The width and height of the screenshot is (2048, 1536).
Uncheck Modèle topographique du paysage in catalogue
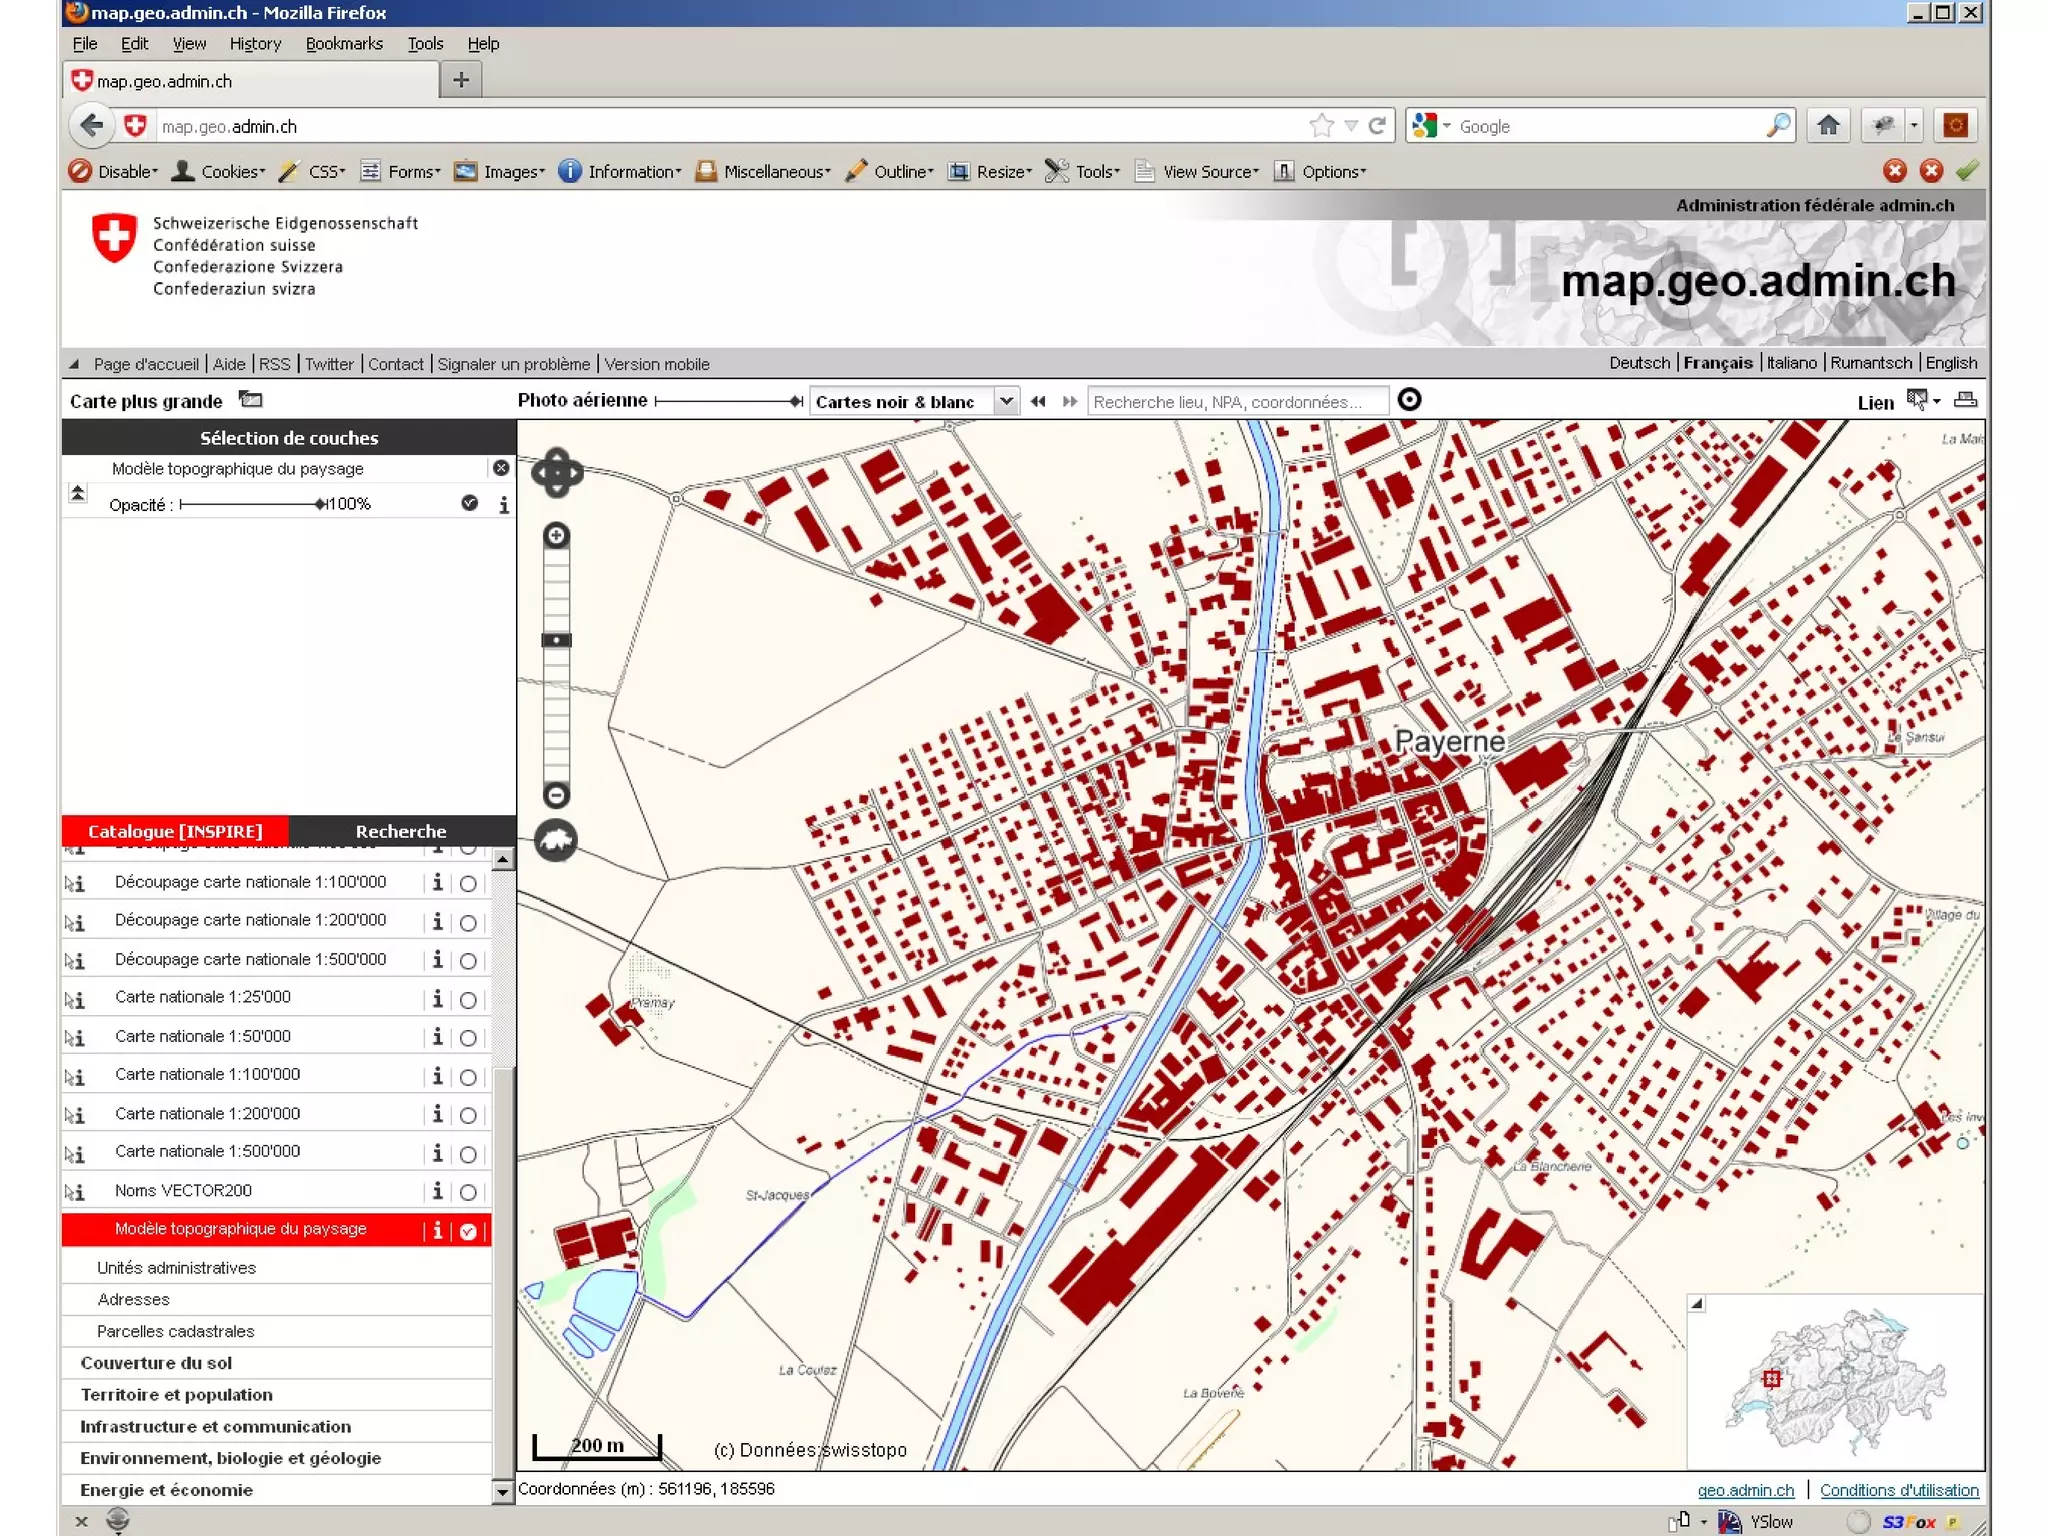coord(467,1231)
